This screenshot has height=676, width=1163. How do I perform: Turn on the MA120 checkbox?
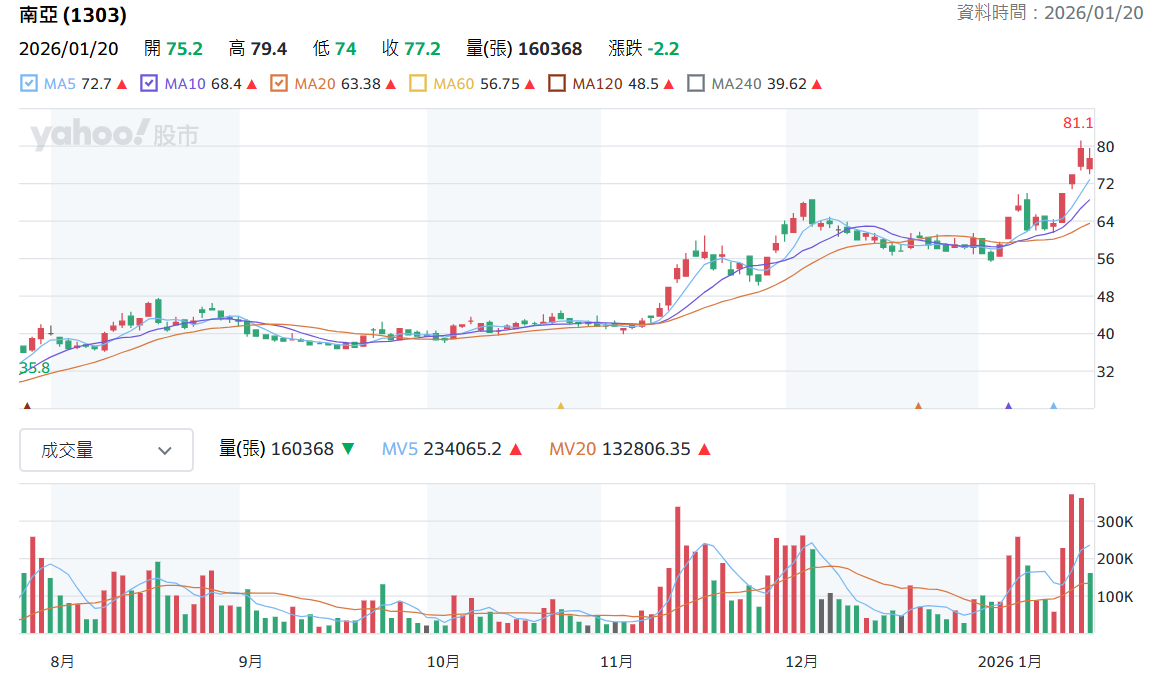[557, 84]
